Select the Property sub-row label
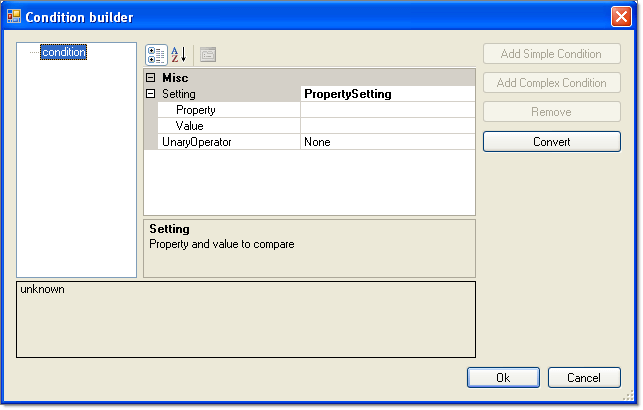Viewport: 643px width, 410px height. click(196, 110)
